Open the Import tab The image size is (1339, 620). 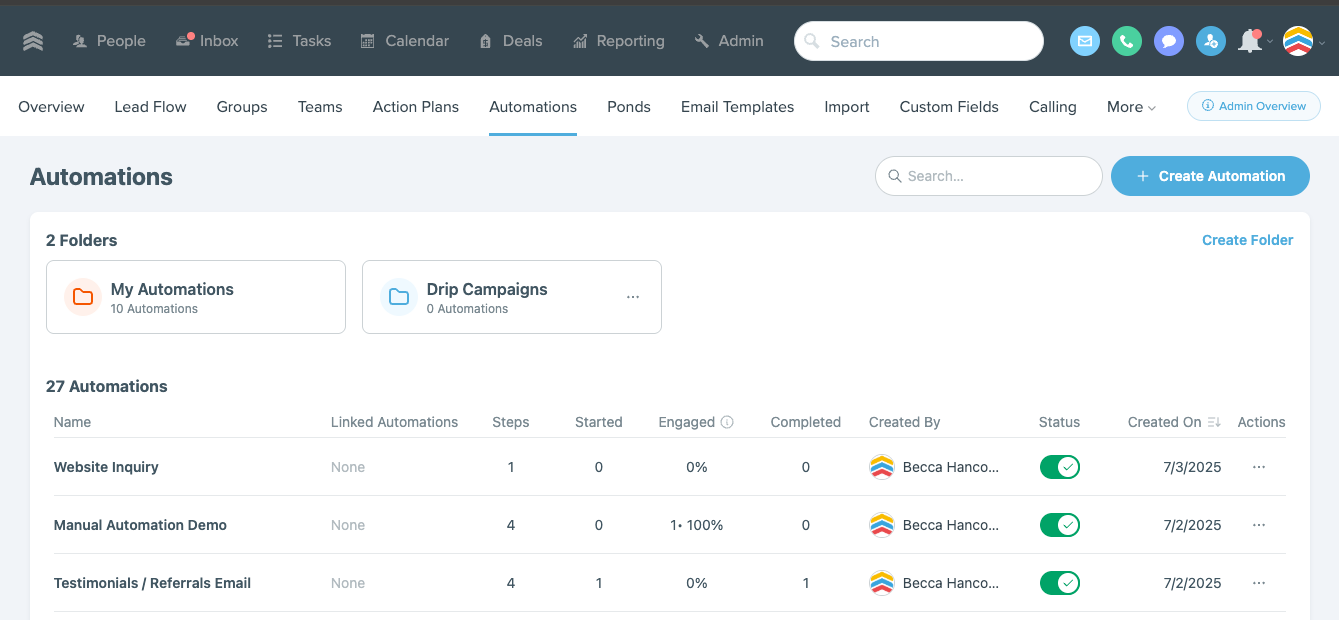tap(847, 107)
